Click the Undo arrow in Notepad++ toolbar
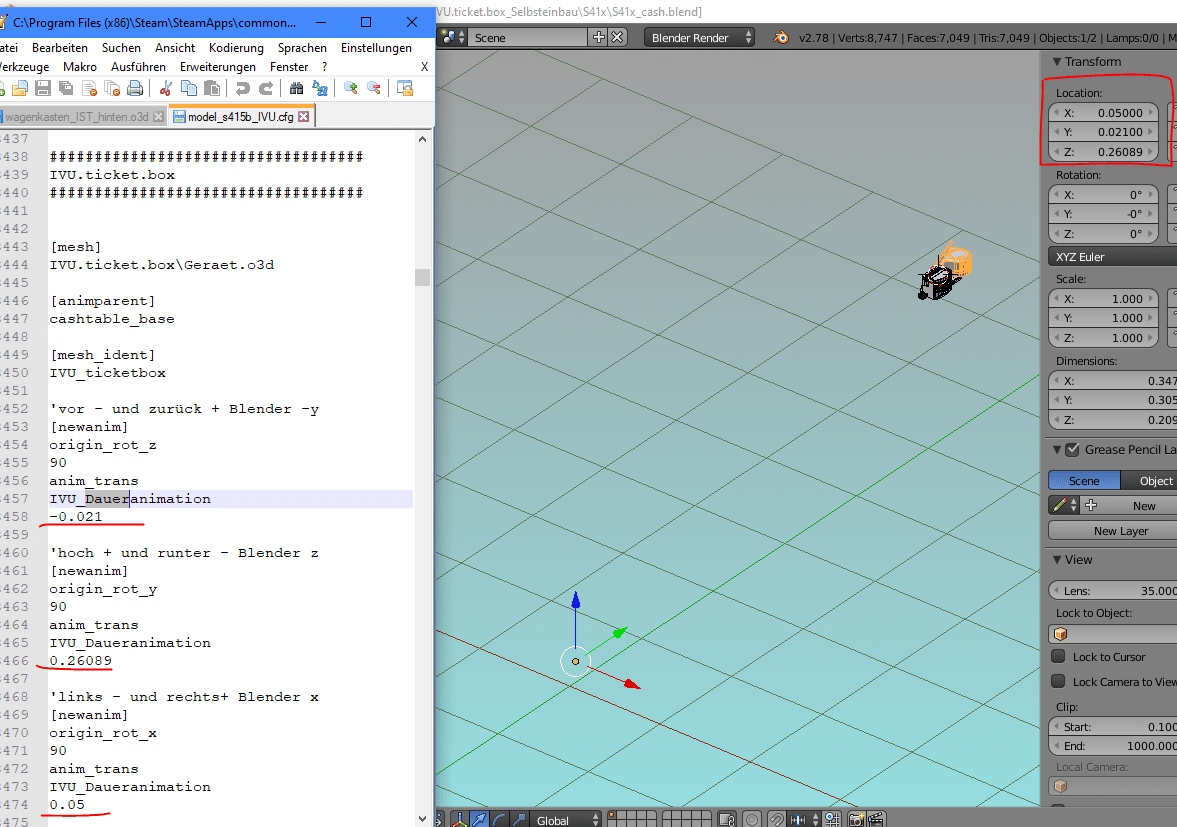 (243, 89)
